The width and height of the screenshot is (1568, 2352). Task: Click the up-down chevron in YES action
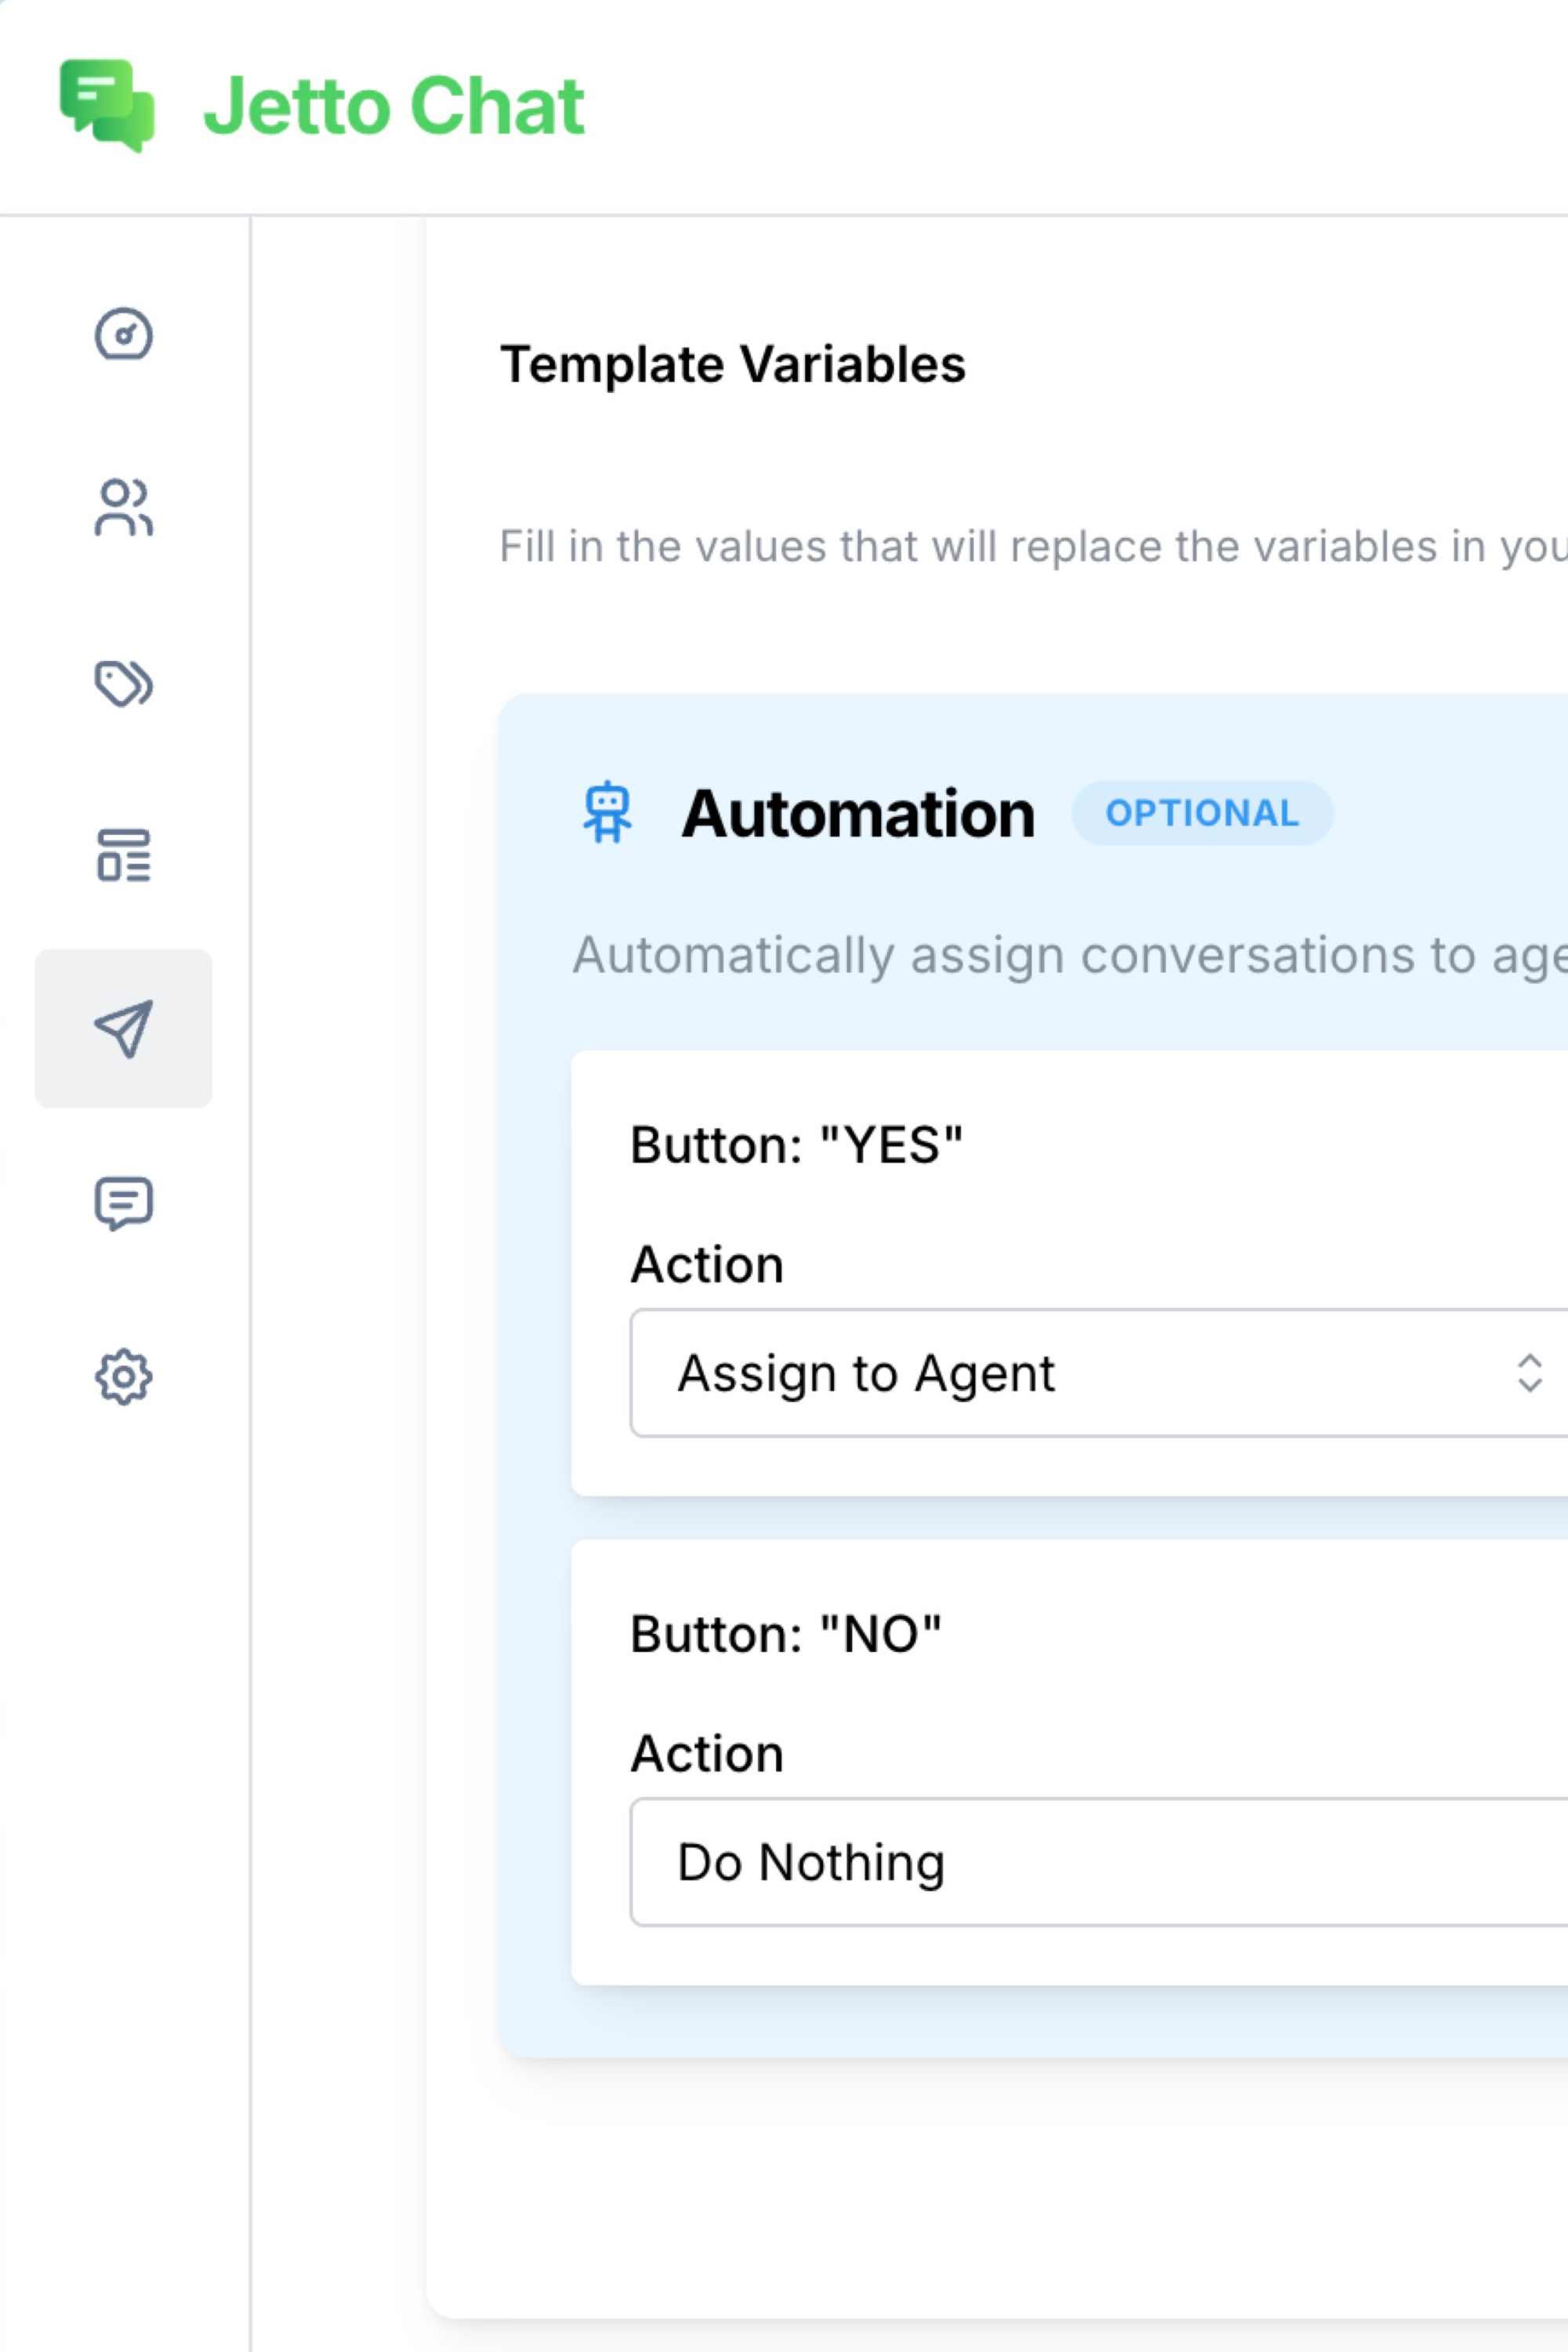pos(1529,1373)
